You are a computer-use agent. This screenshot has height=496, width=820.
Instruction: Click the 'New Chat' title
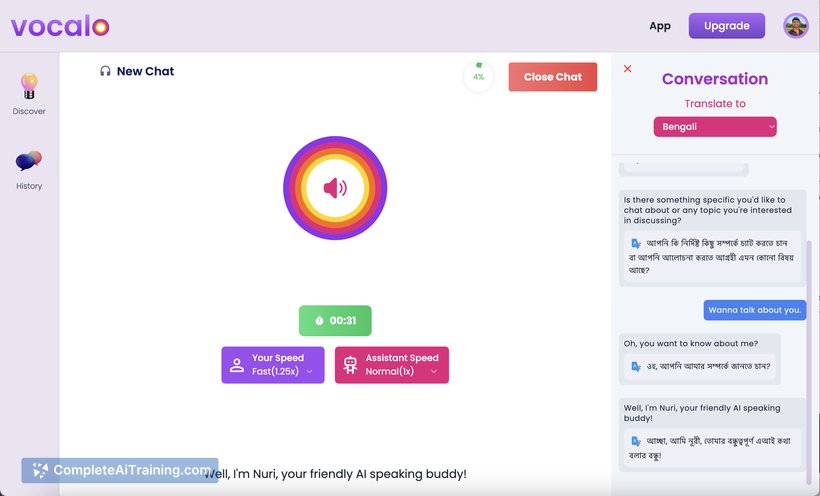tap(145, 71)
